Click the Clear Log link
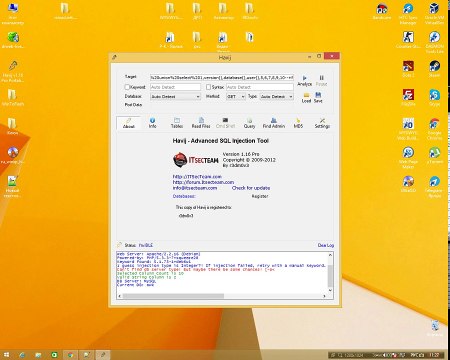Screen dimensions: 450x360 pos(326,245)
